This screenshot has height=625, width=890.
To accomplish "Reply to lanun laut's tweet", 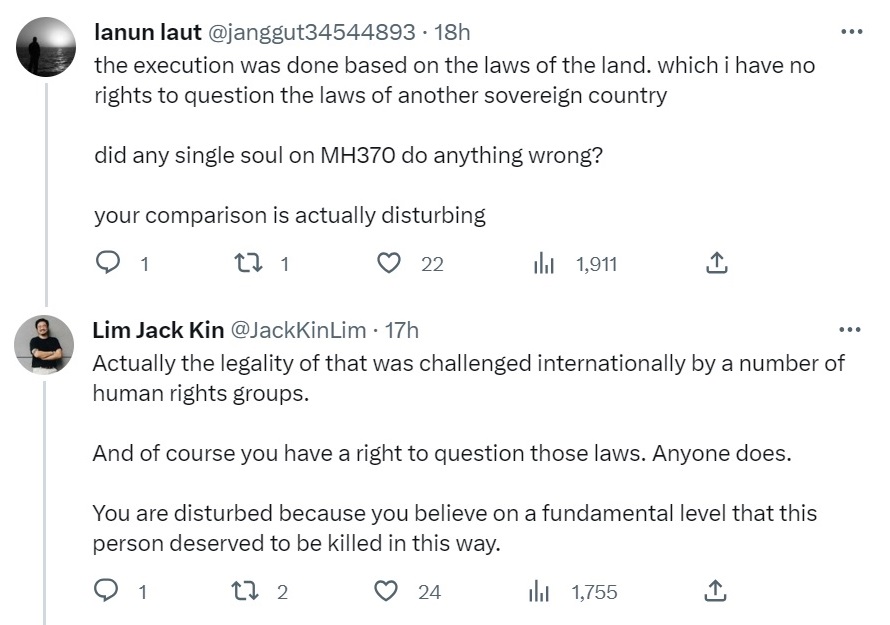I will click(108, 264).
